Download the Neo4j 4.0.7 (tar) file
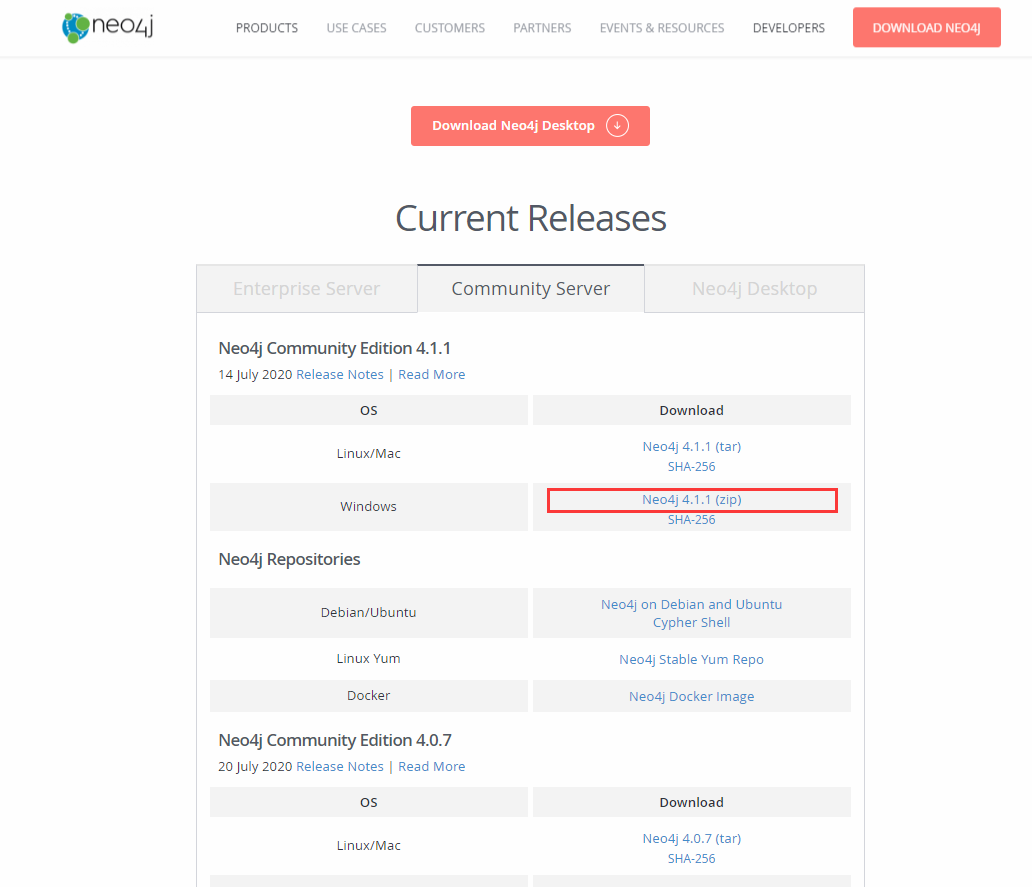This screenshot has width=1032, height=887. pos(692,839)
